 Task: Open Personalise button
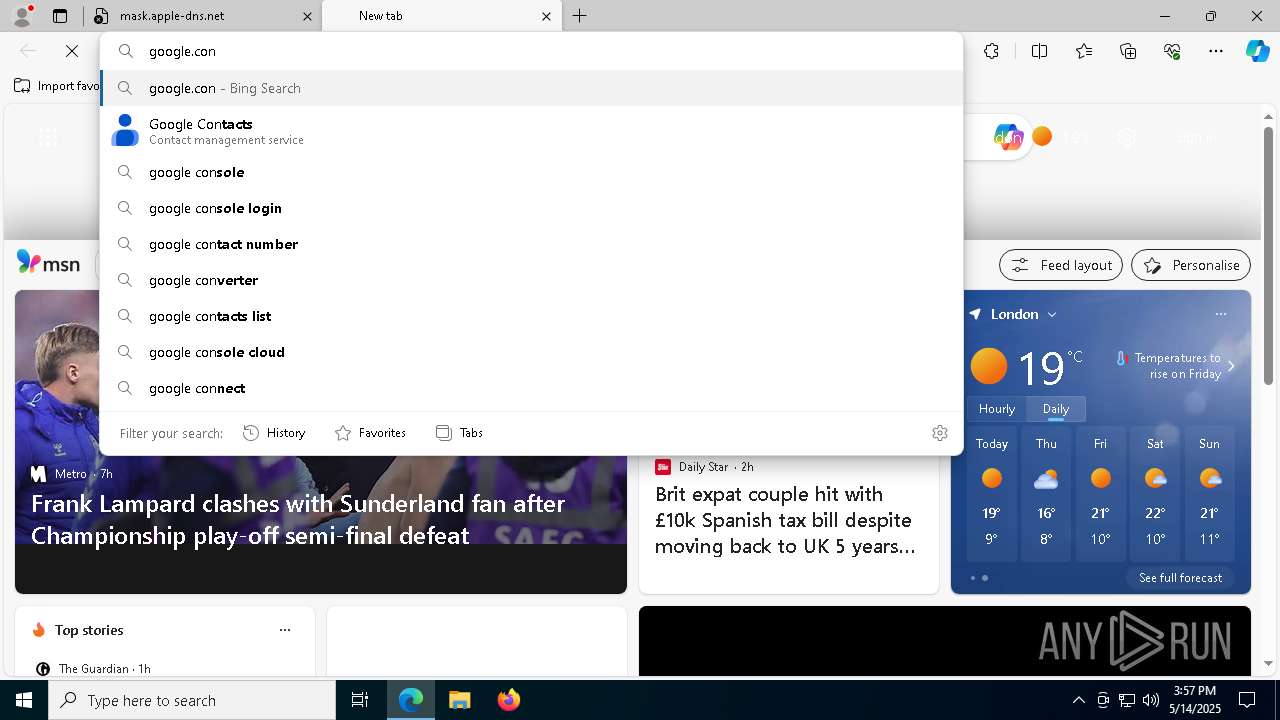(1191, 265)
